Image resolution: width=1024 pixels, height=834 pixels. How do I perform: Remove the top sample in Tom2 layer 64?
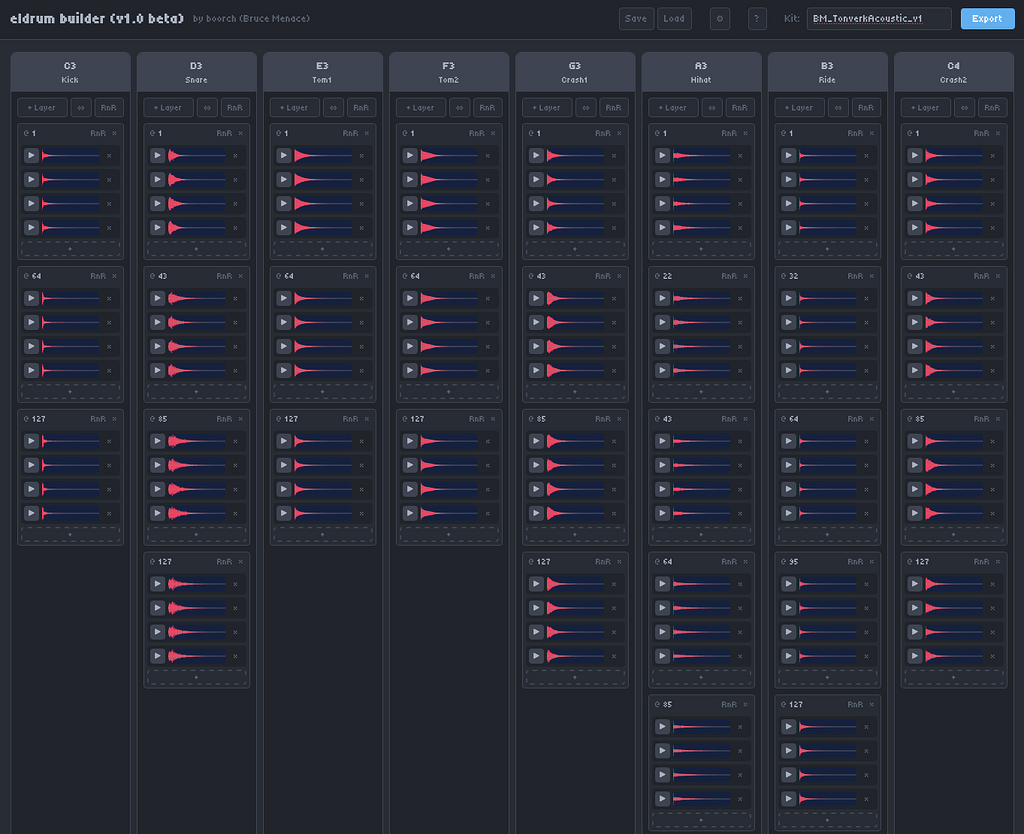click(488, 299)
